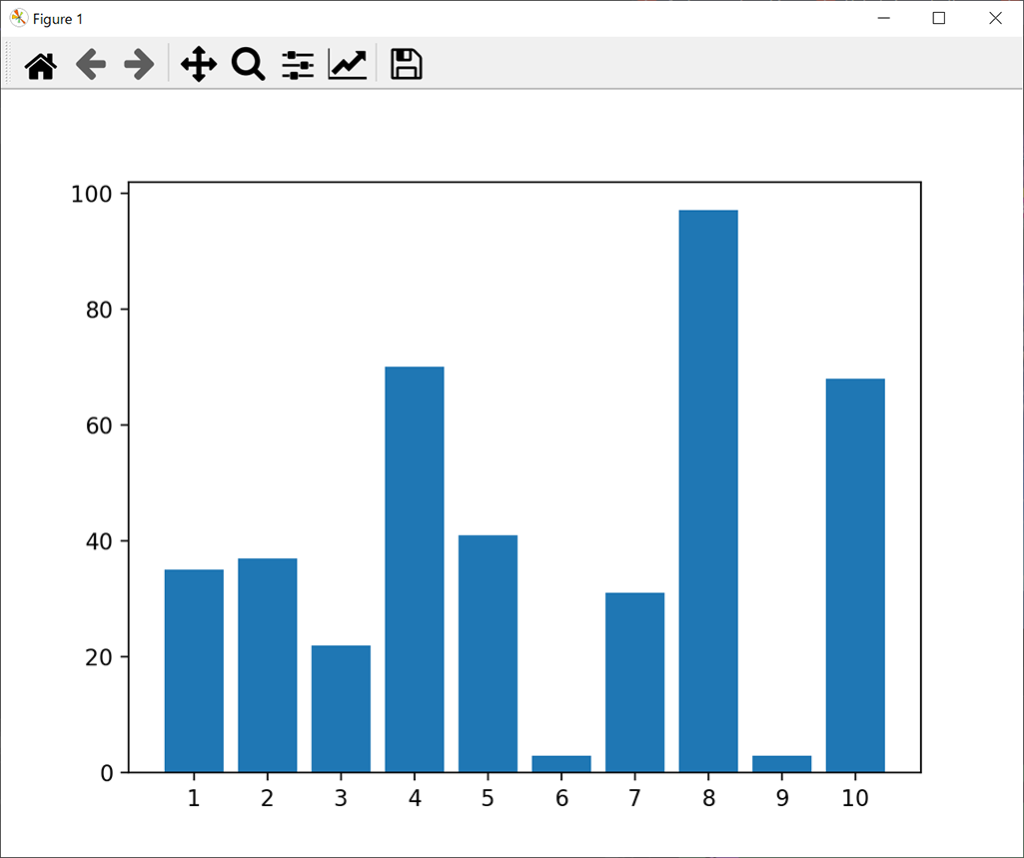The image size is (1024, 858).
Task: Select the bar above x-axis label 3
Action: pos(341,708)
